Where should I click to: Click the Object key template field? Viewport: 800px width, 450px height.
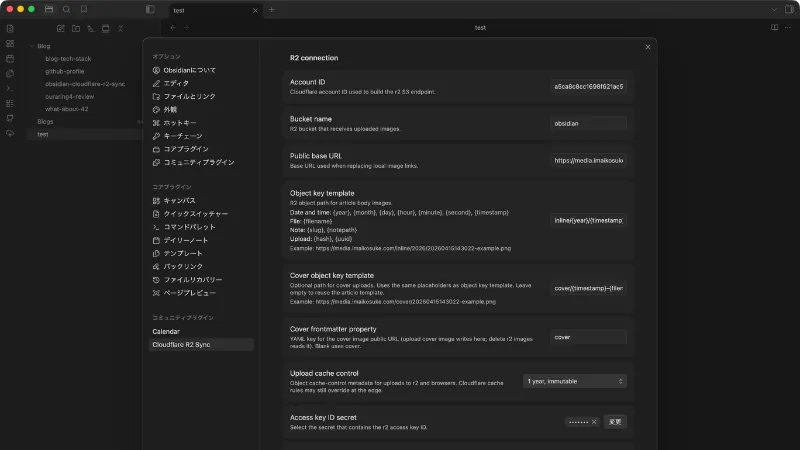[x=588, y=220]
